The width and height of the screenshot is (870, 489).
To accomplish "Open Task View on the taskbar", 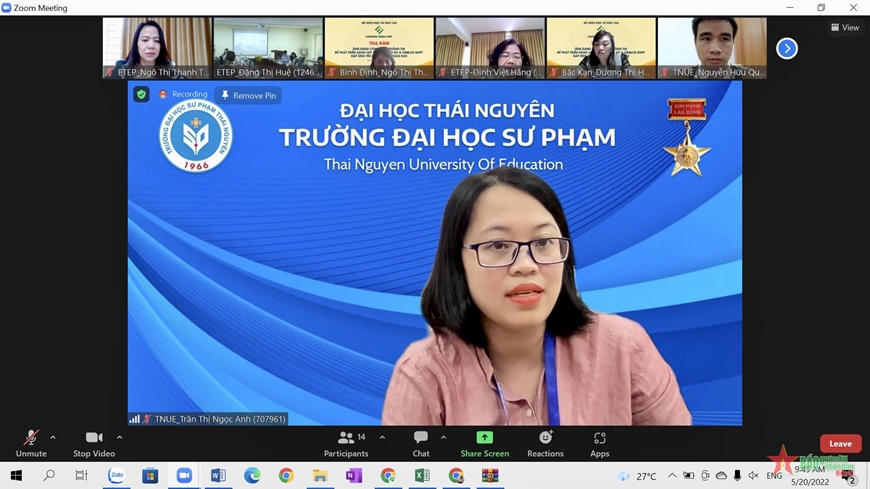I will point(82,476).
